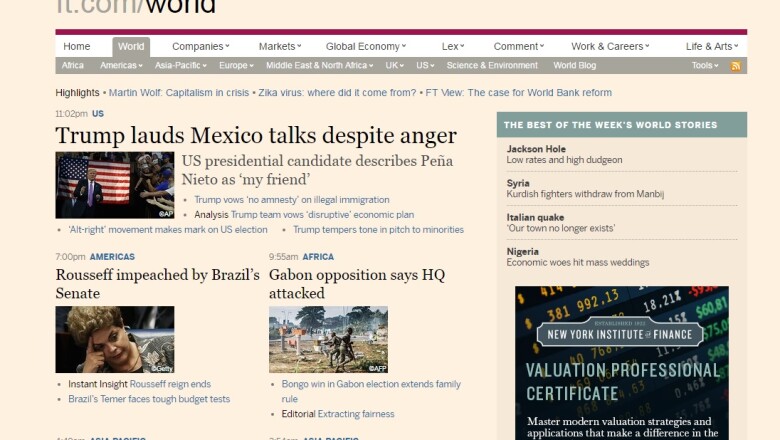780x440 pixels.
Task: Open Jackson Hole story
Action: [x=564, y=154]
